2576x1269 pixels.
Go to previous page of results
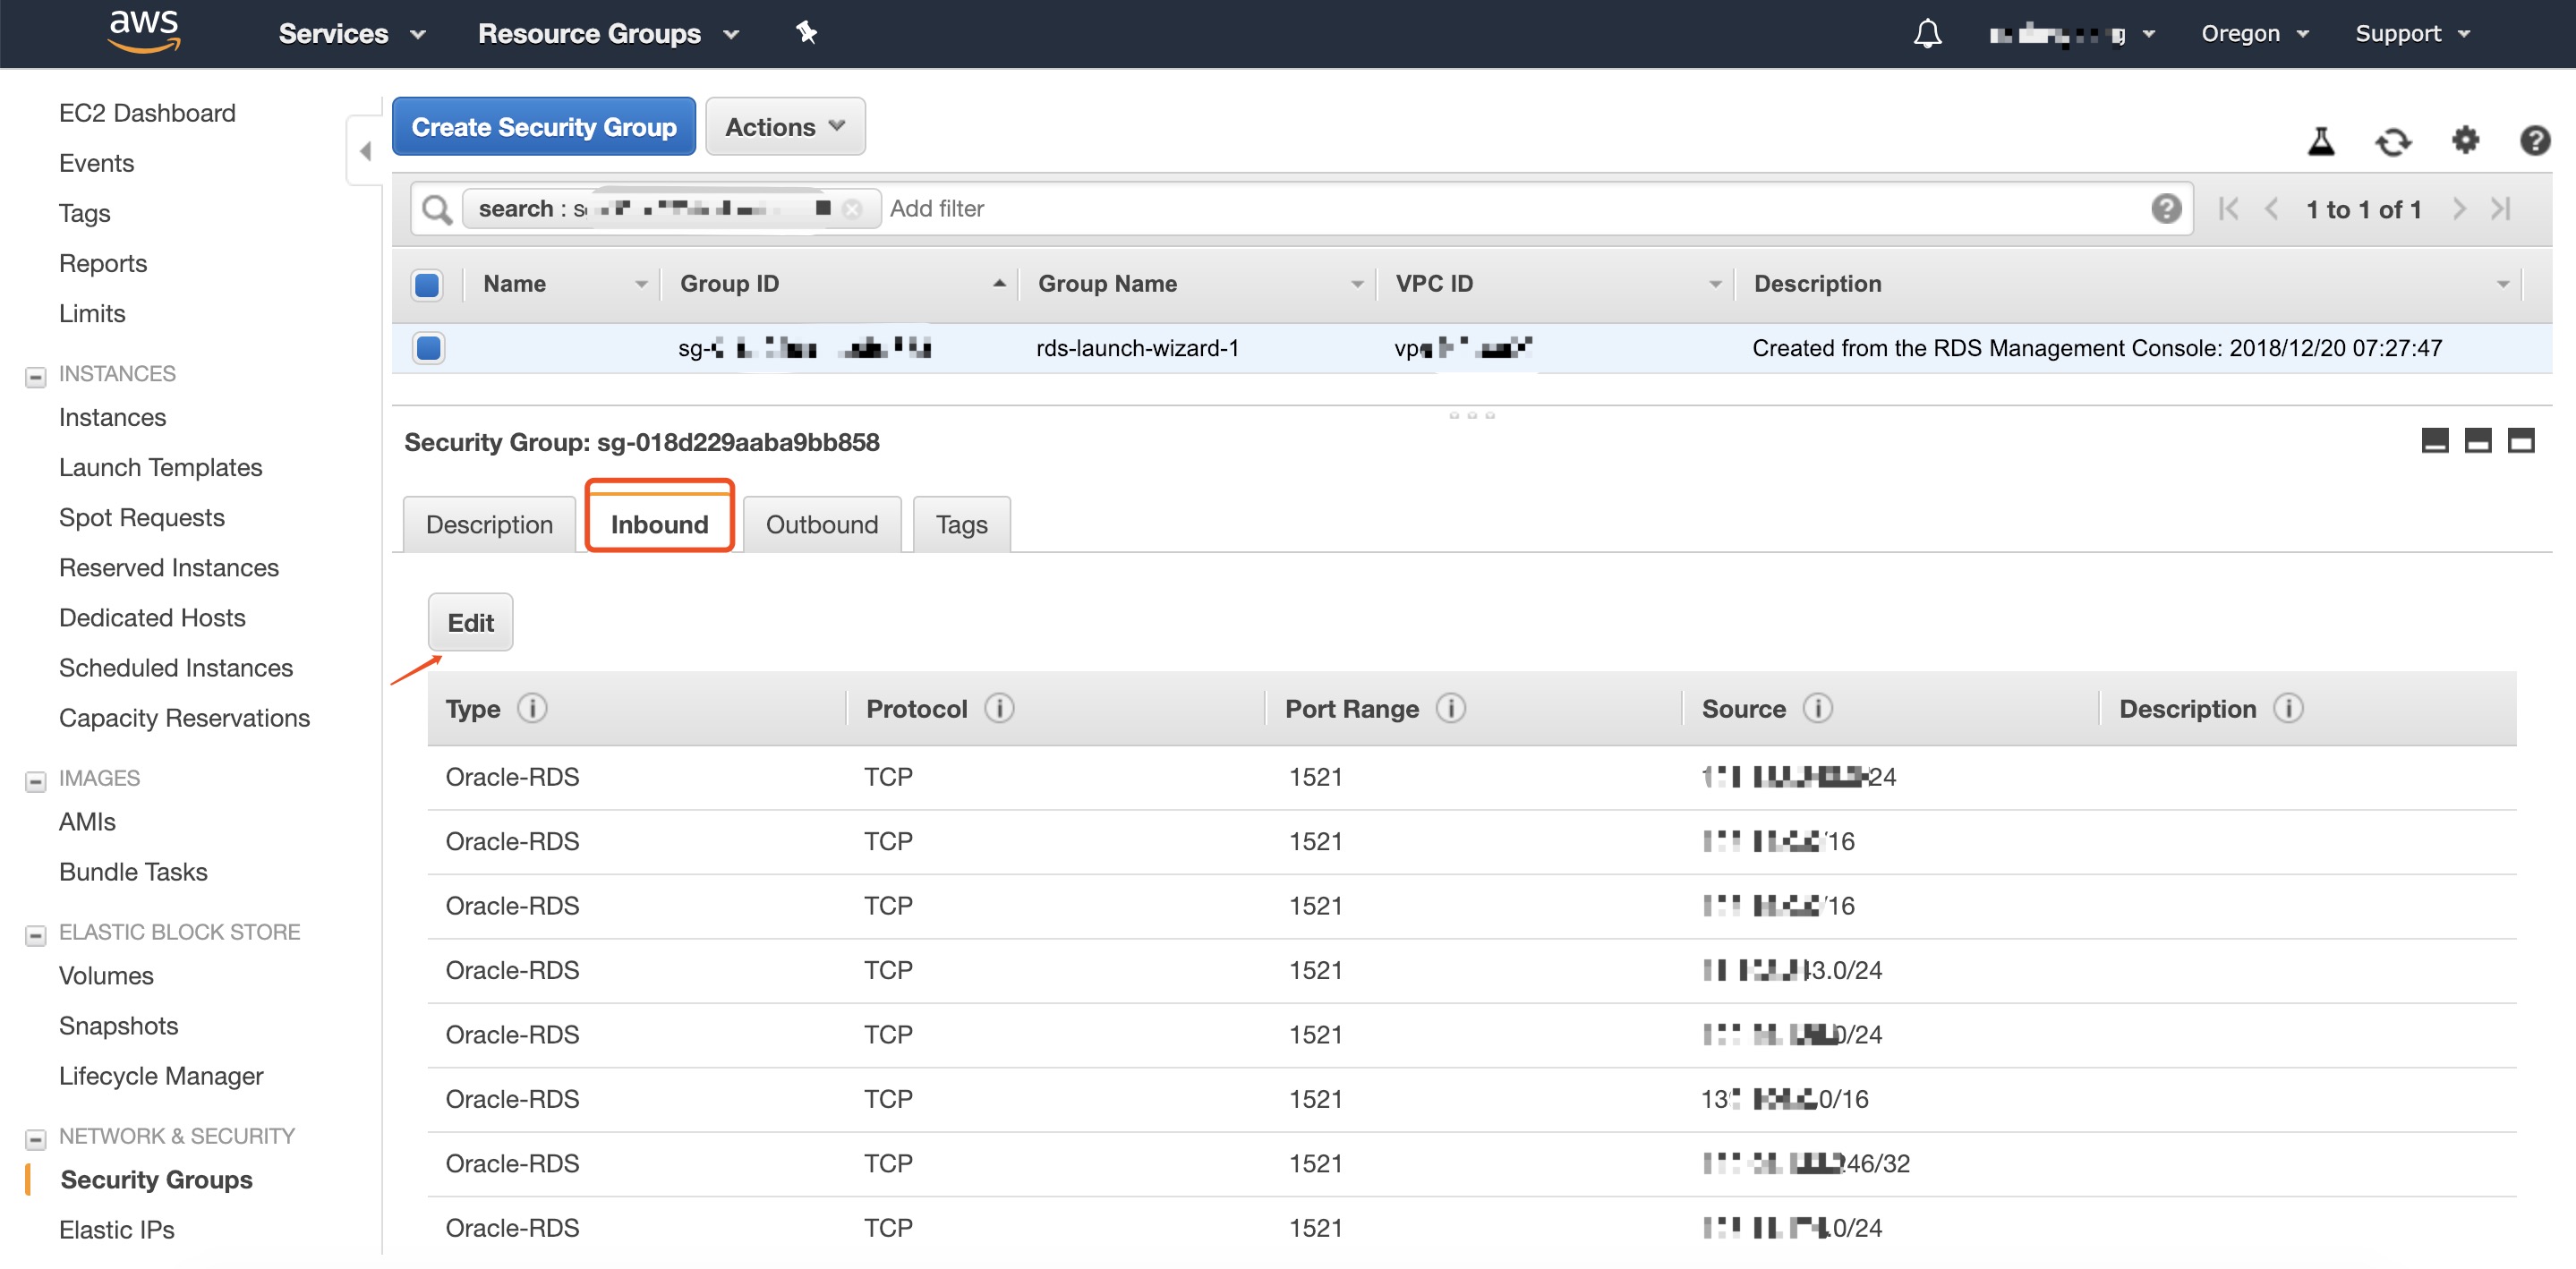coord(2272,209)
